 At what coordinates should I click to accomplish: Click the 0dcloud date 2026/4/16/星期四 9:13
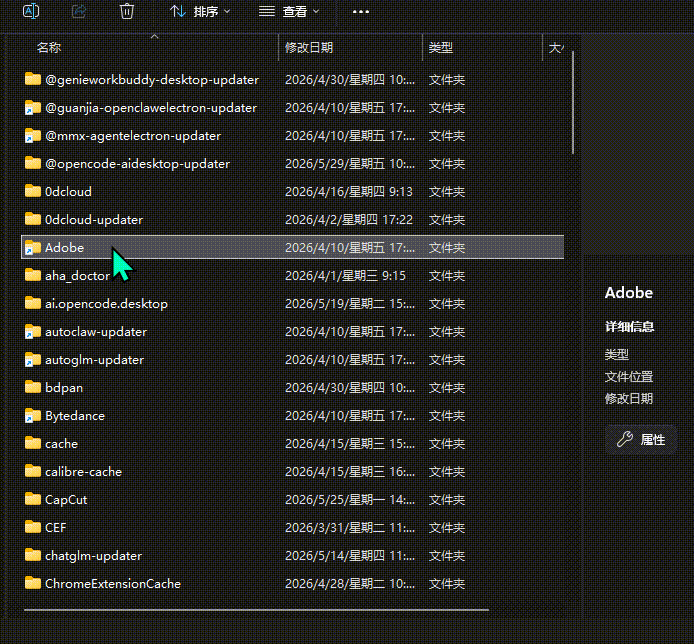[x=349, y=192]
